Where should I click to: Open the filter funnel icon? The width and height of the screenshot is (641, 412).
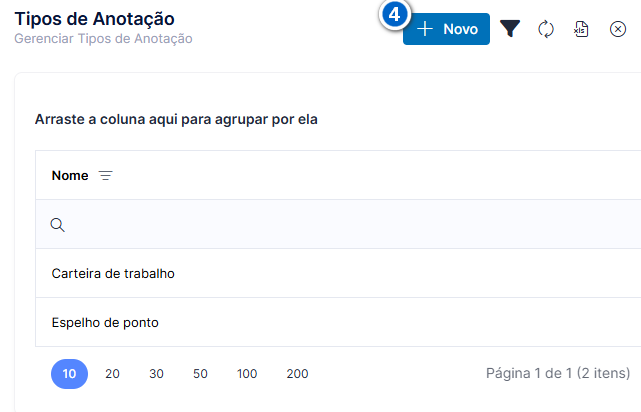pos(510,29)
